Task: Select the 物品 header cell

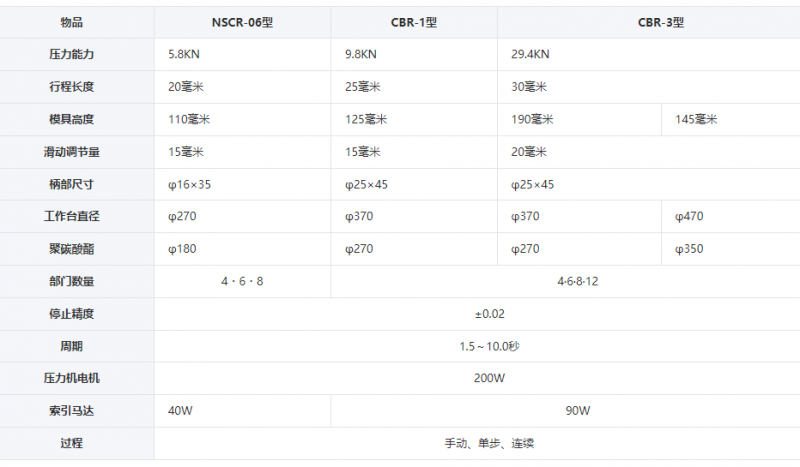Action: tap(71, 22)
